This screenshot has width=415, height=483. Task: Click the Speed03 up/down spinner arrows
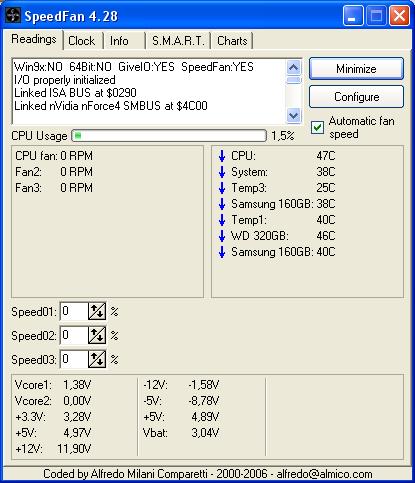97,359
